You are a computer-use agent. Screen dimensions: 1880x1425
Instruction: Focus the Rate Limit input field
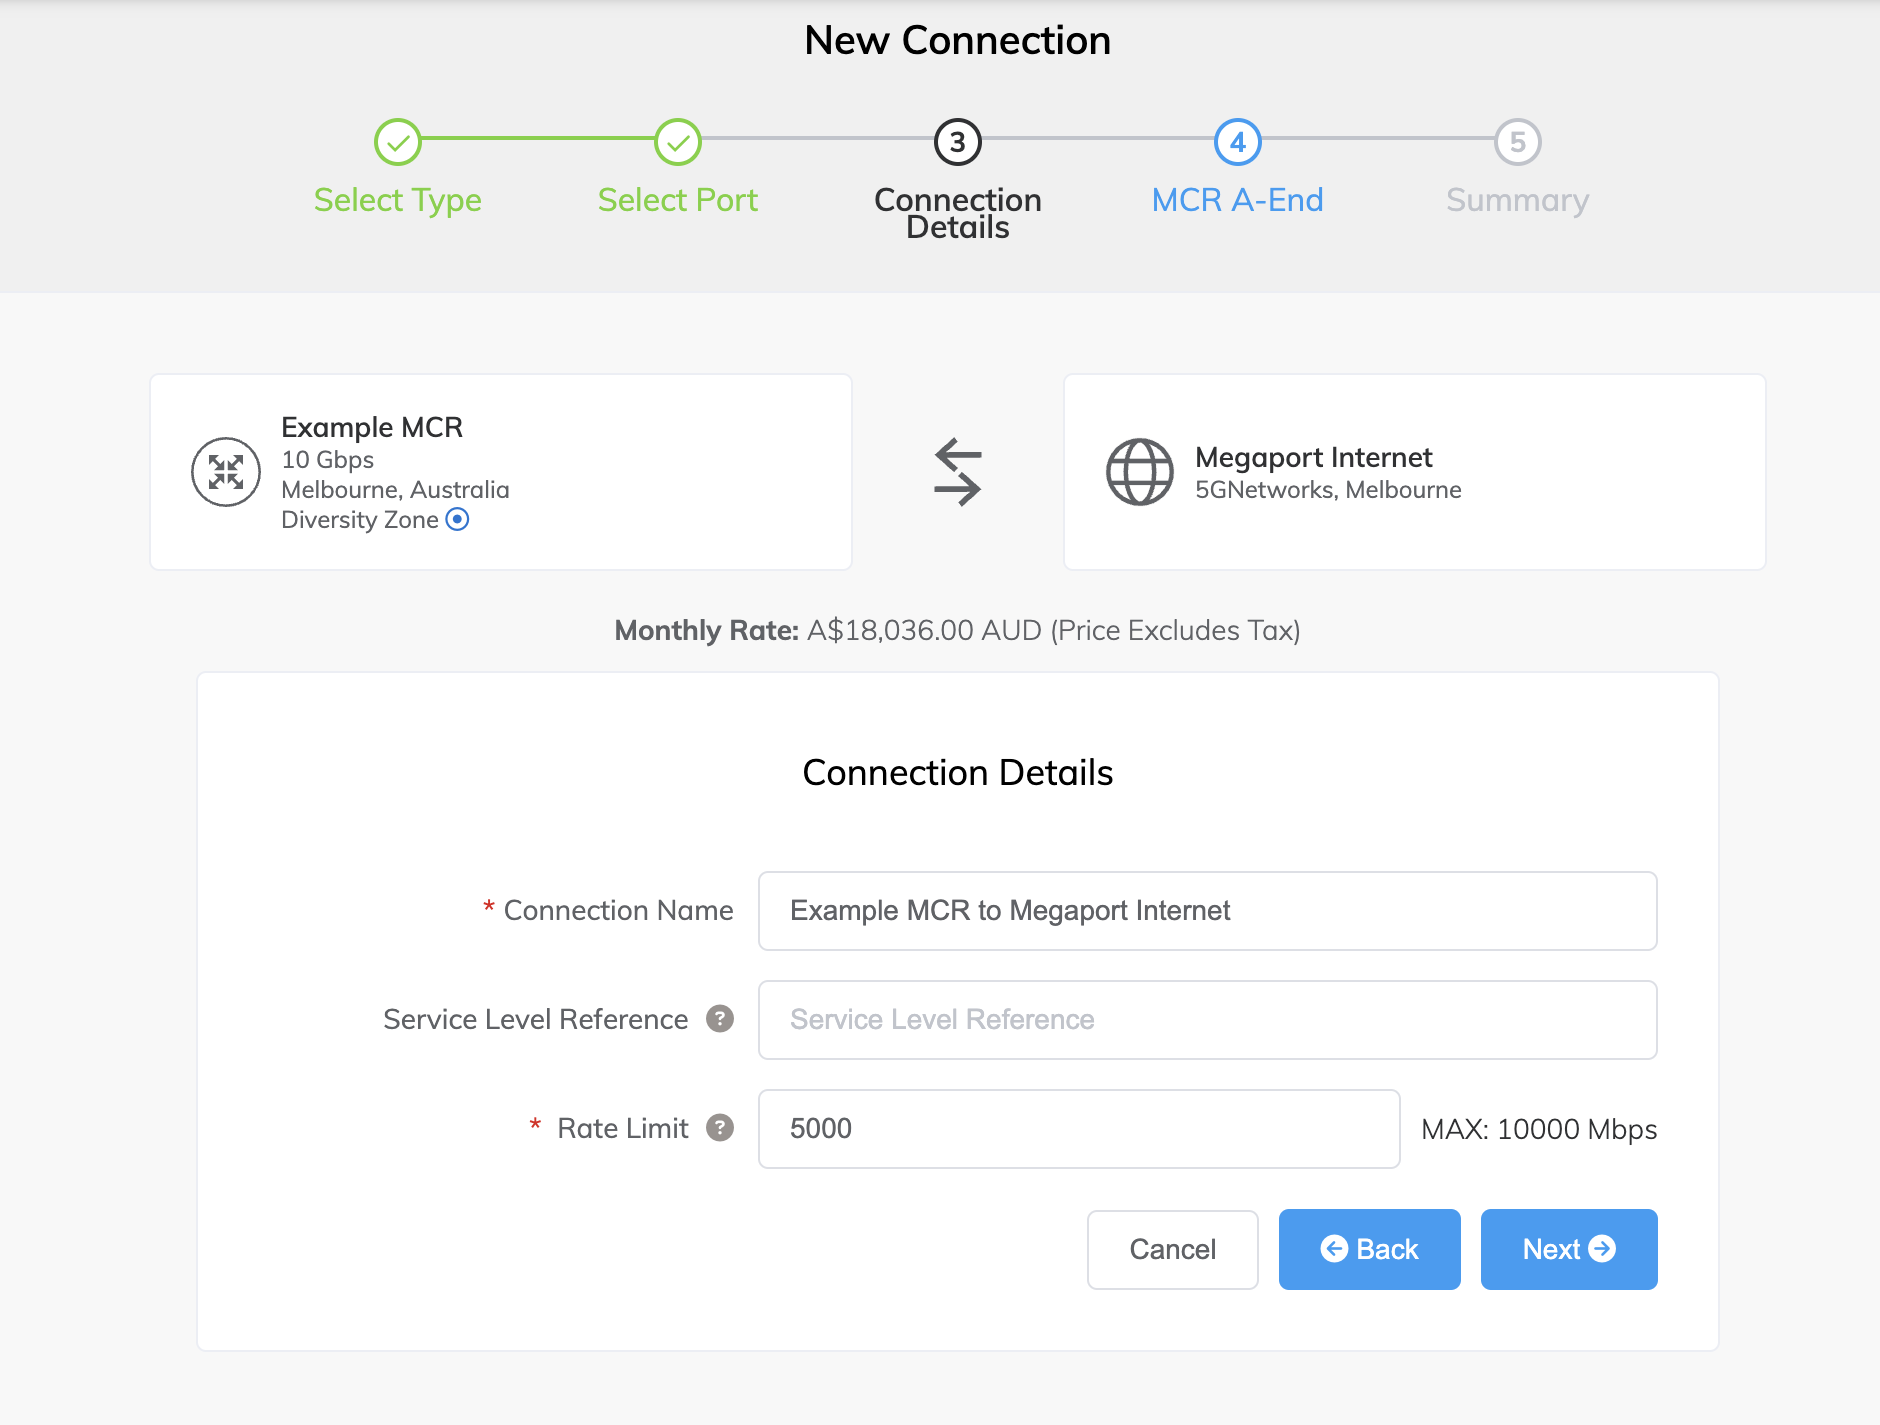point(1079,1129)
